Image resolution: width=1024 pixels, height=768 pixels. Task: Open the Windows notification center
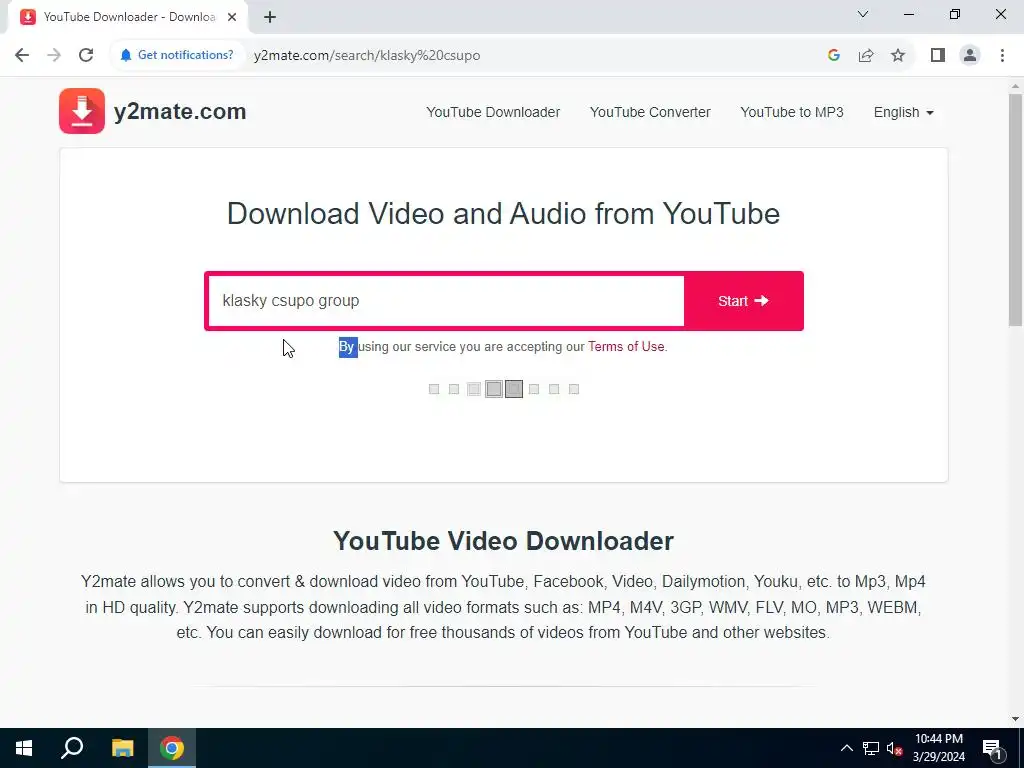[x=991, y=748]
